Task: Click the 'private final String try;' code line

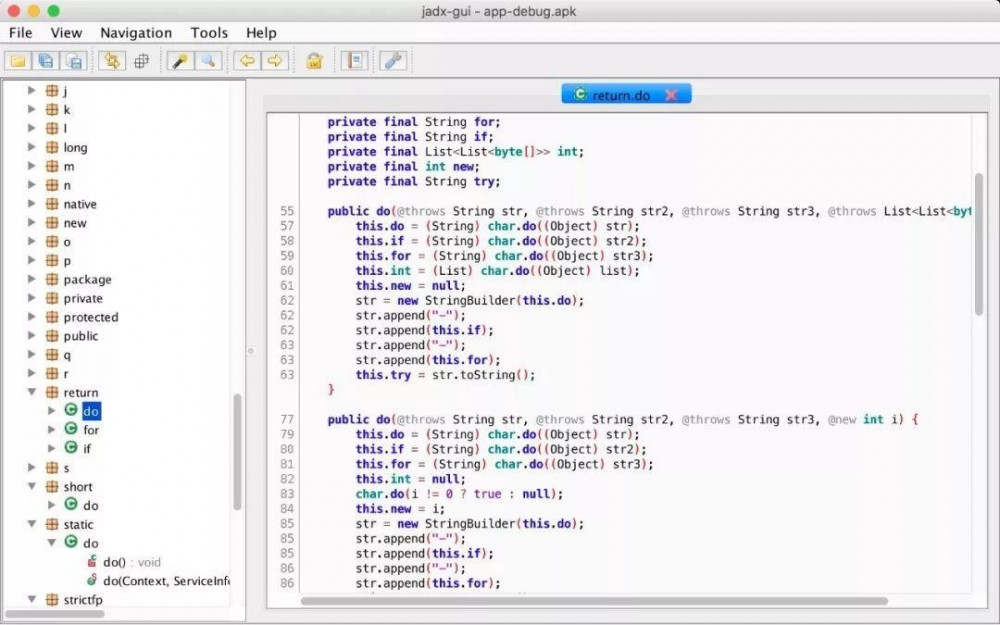Action: click(x=414, y=181)
